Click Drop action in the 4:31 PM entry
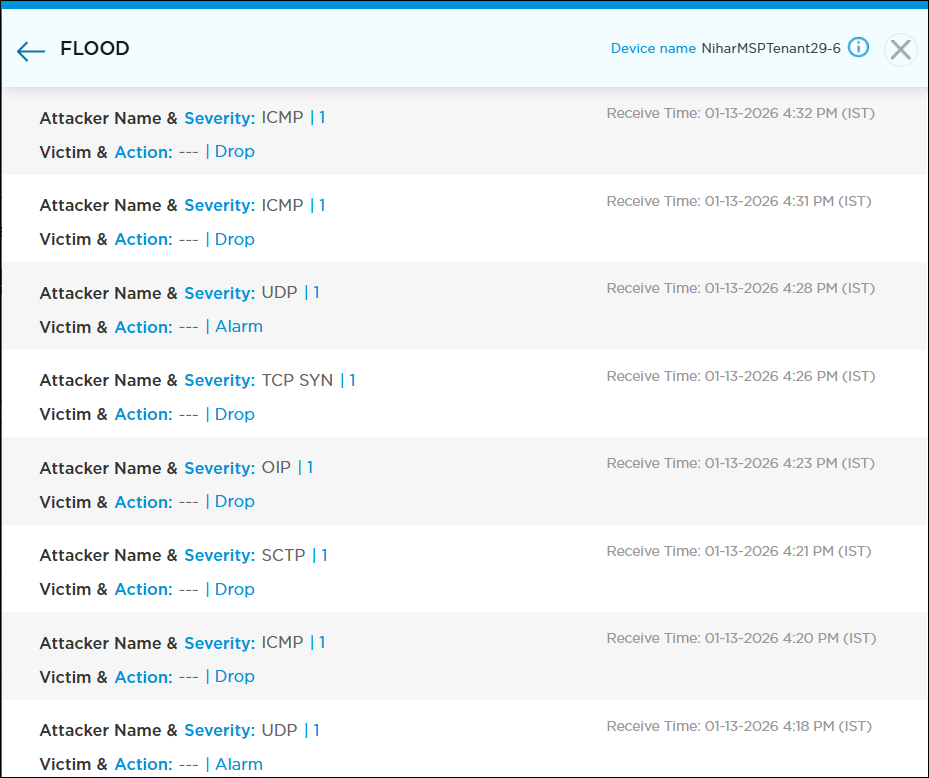Image resolution: width=929 pixels, height=778 pixels. point(235,239)
